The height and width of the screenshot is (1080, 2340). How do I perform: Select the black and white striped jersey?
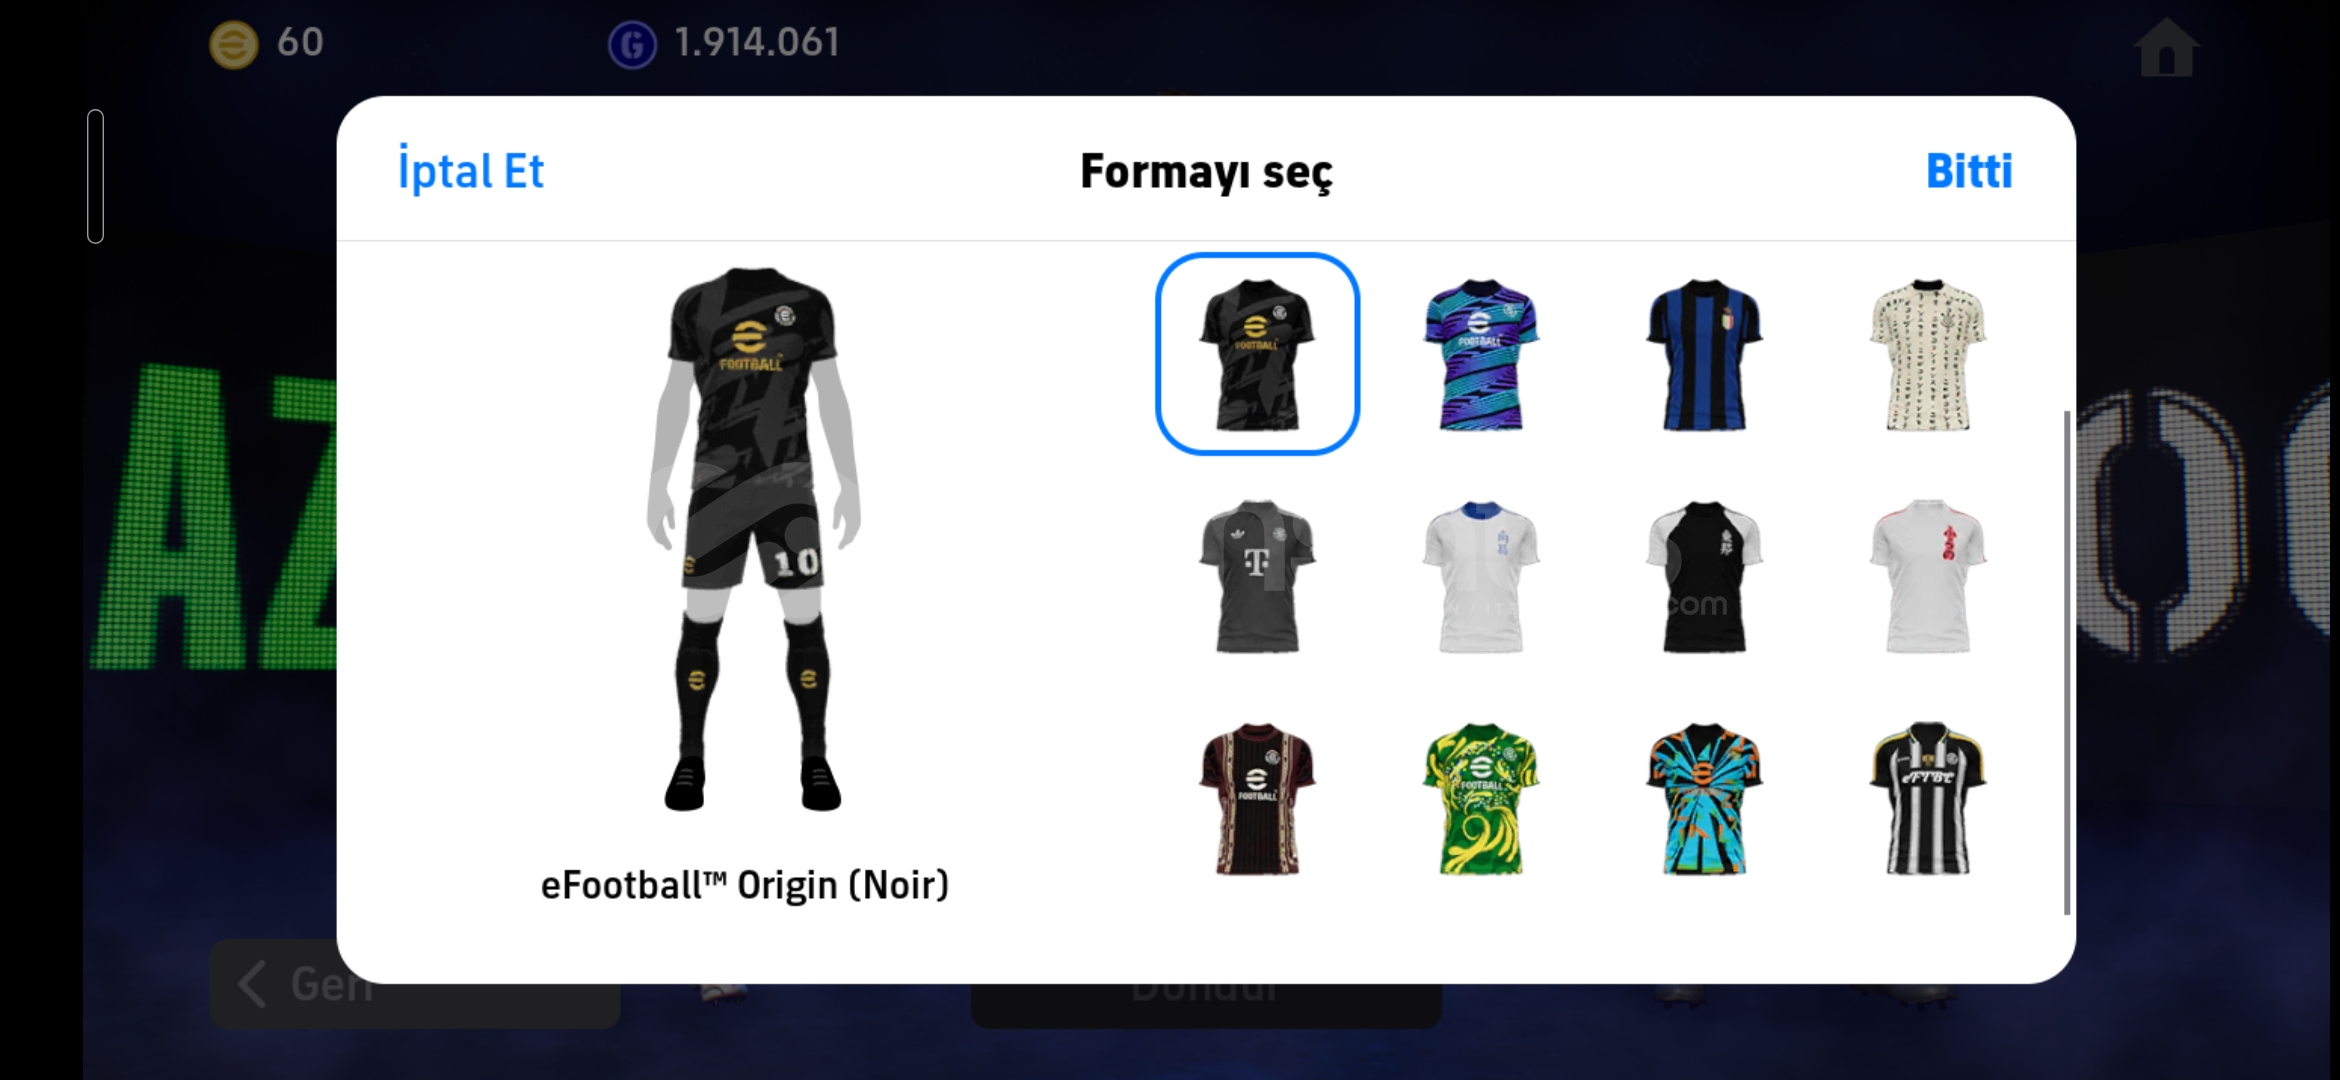(1928, 799)
